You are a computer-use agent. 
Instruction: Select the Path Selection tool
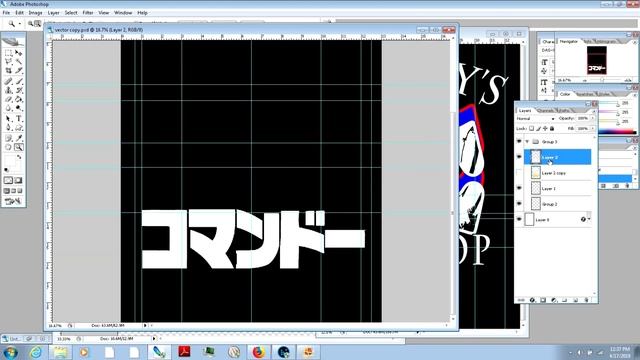pyautogui.click(x=8, y=119)
